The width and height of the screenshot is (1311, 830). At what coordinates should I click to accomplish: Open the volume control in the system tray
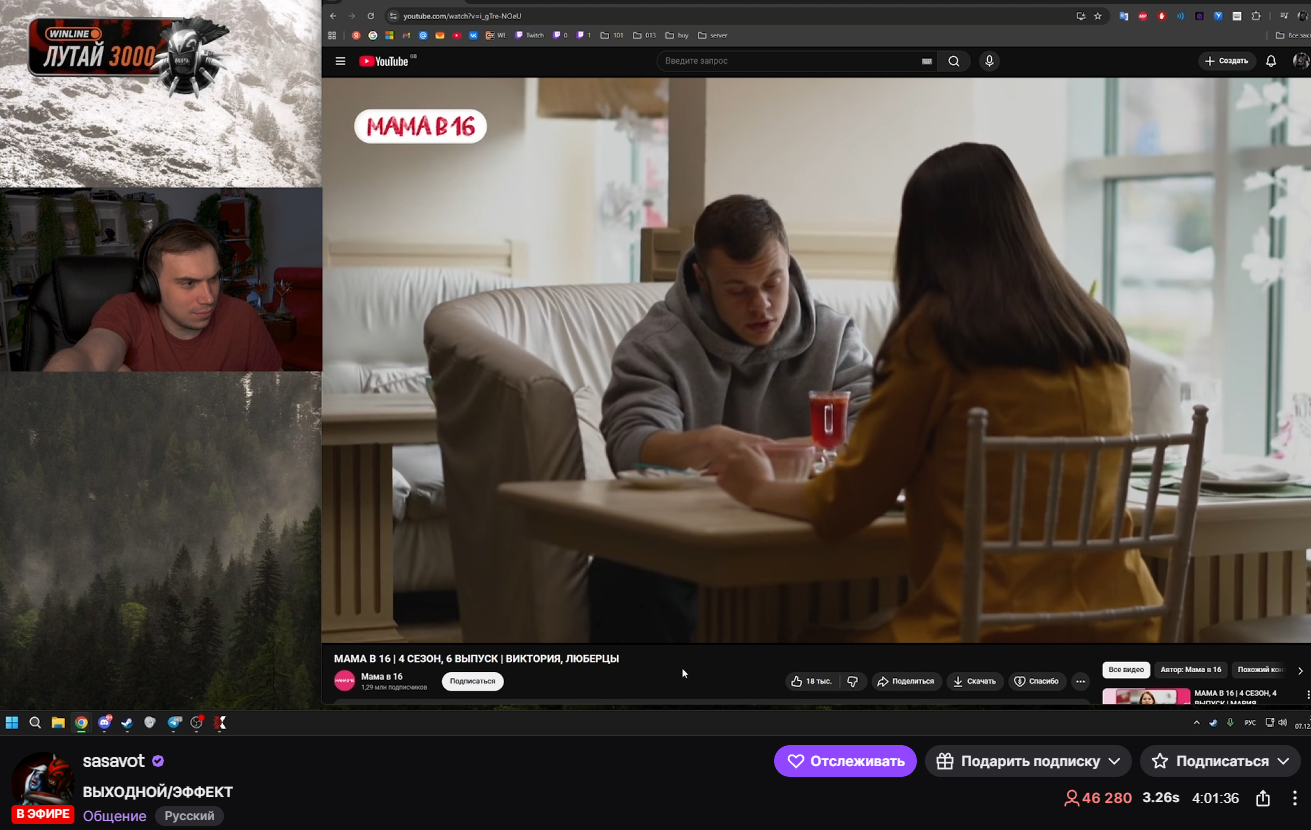tap(1282, 722)
